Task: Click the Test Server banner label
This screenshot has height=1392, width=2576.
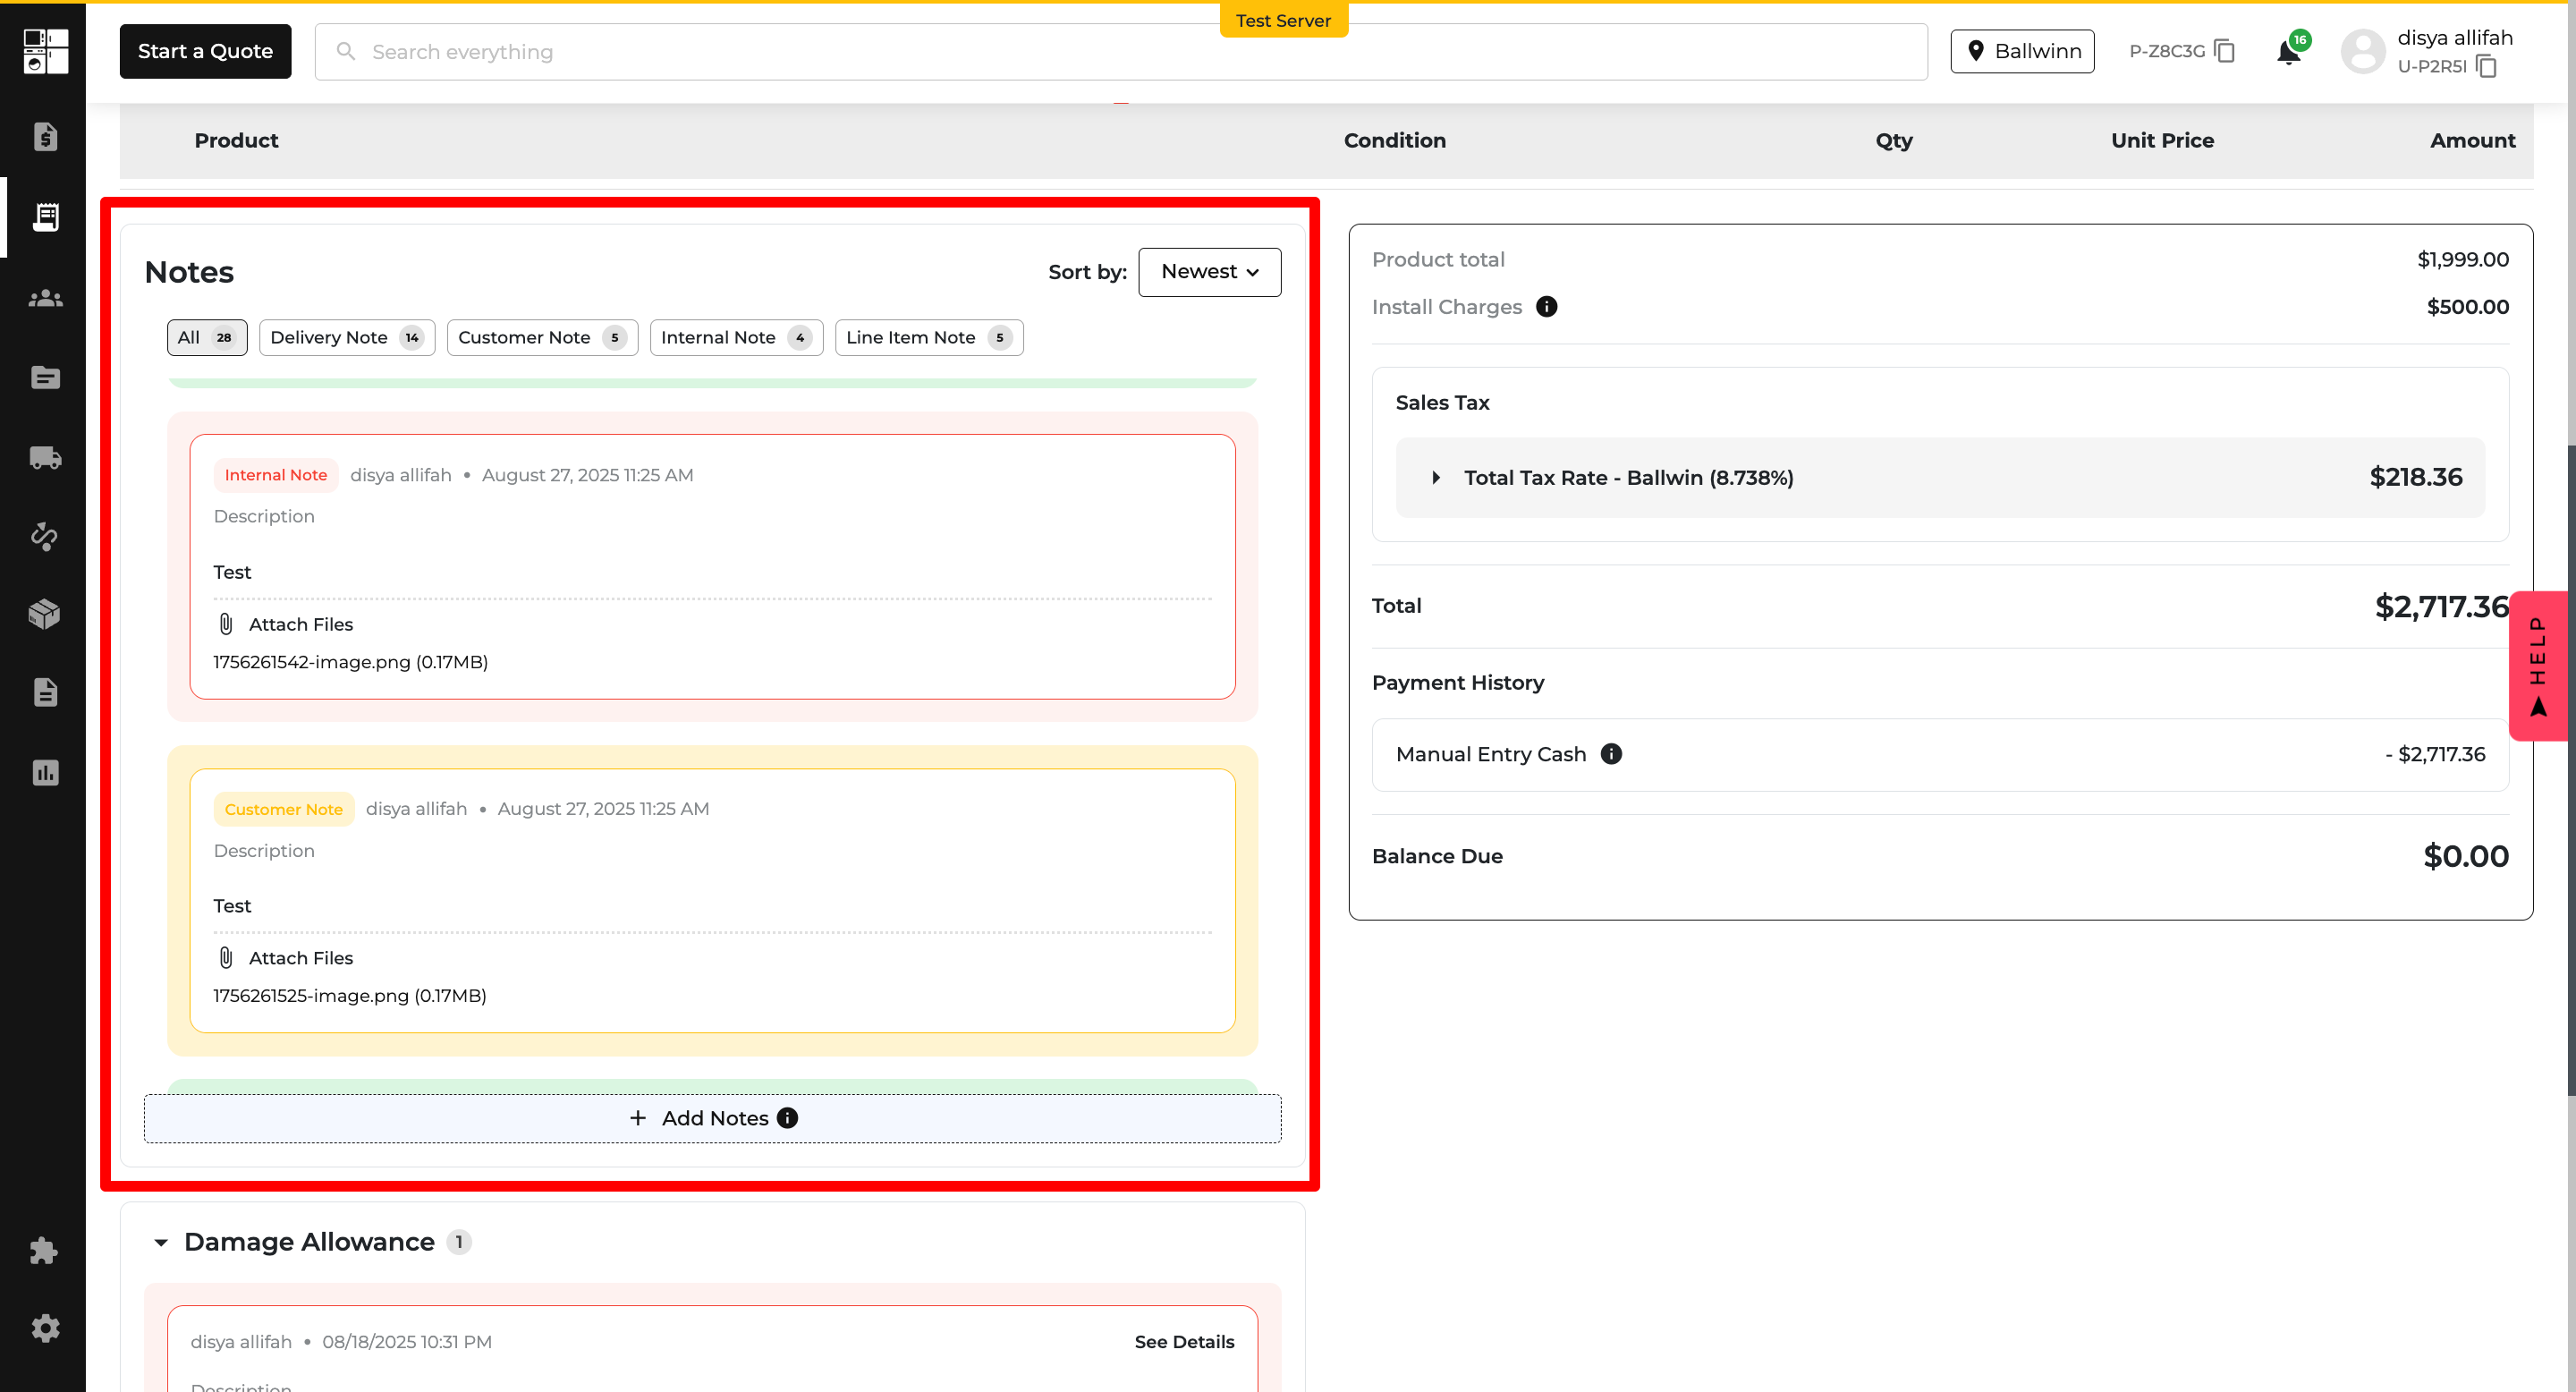Action: click(1283, 20)
